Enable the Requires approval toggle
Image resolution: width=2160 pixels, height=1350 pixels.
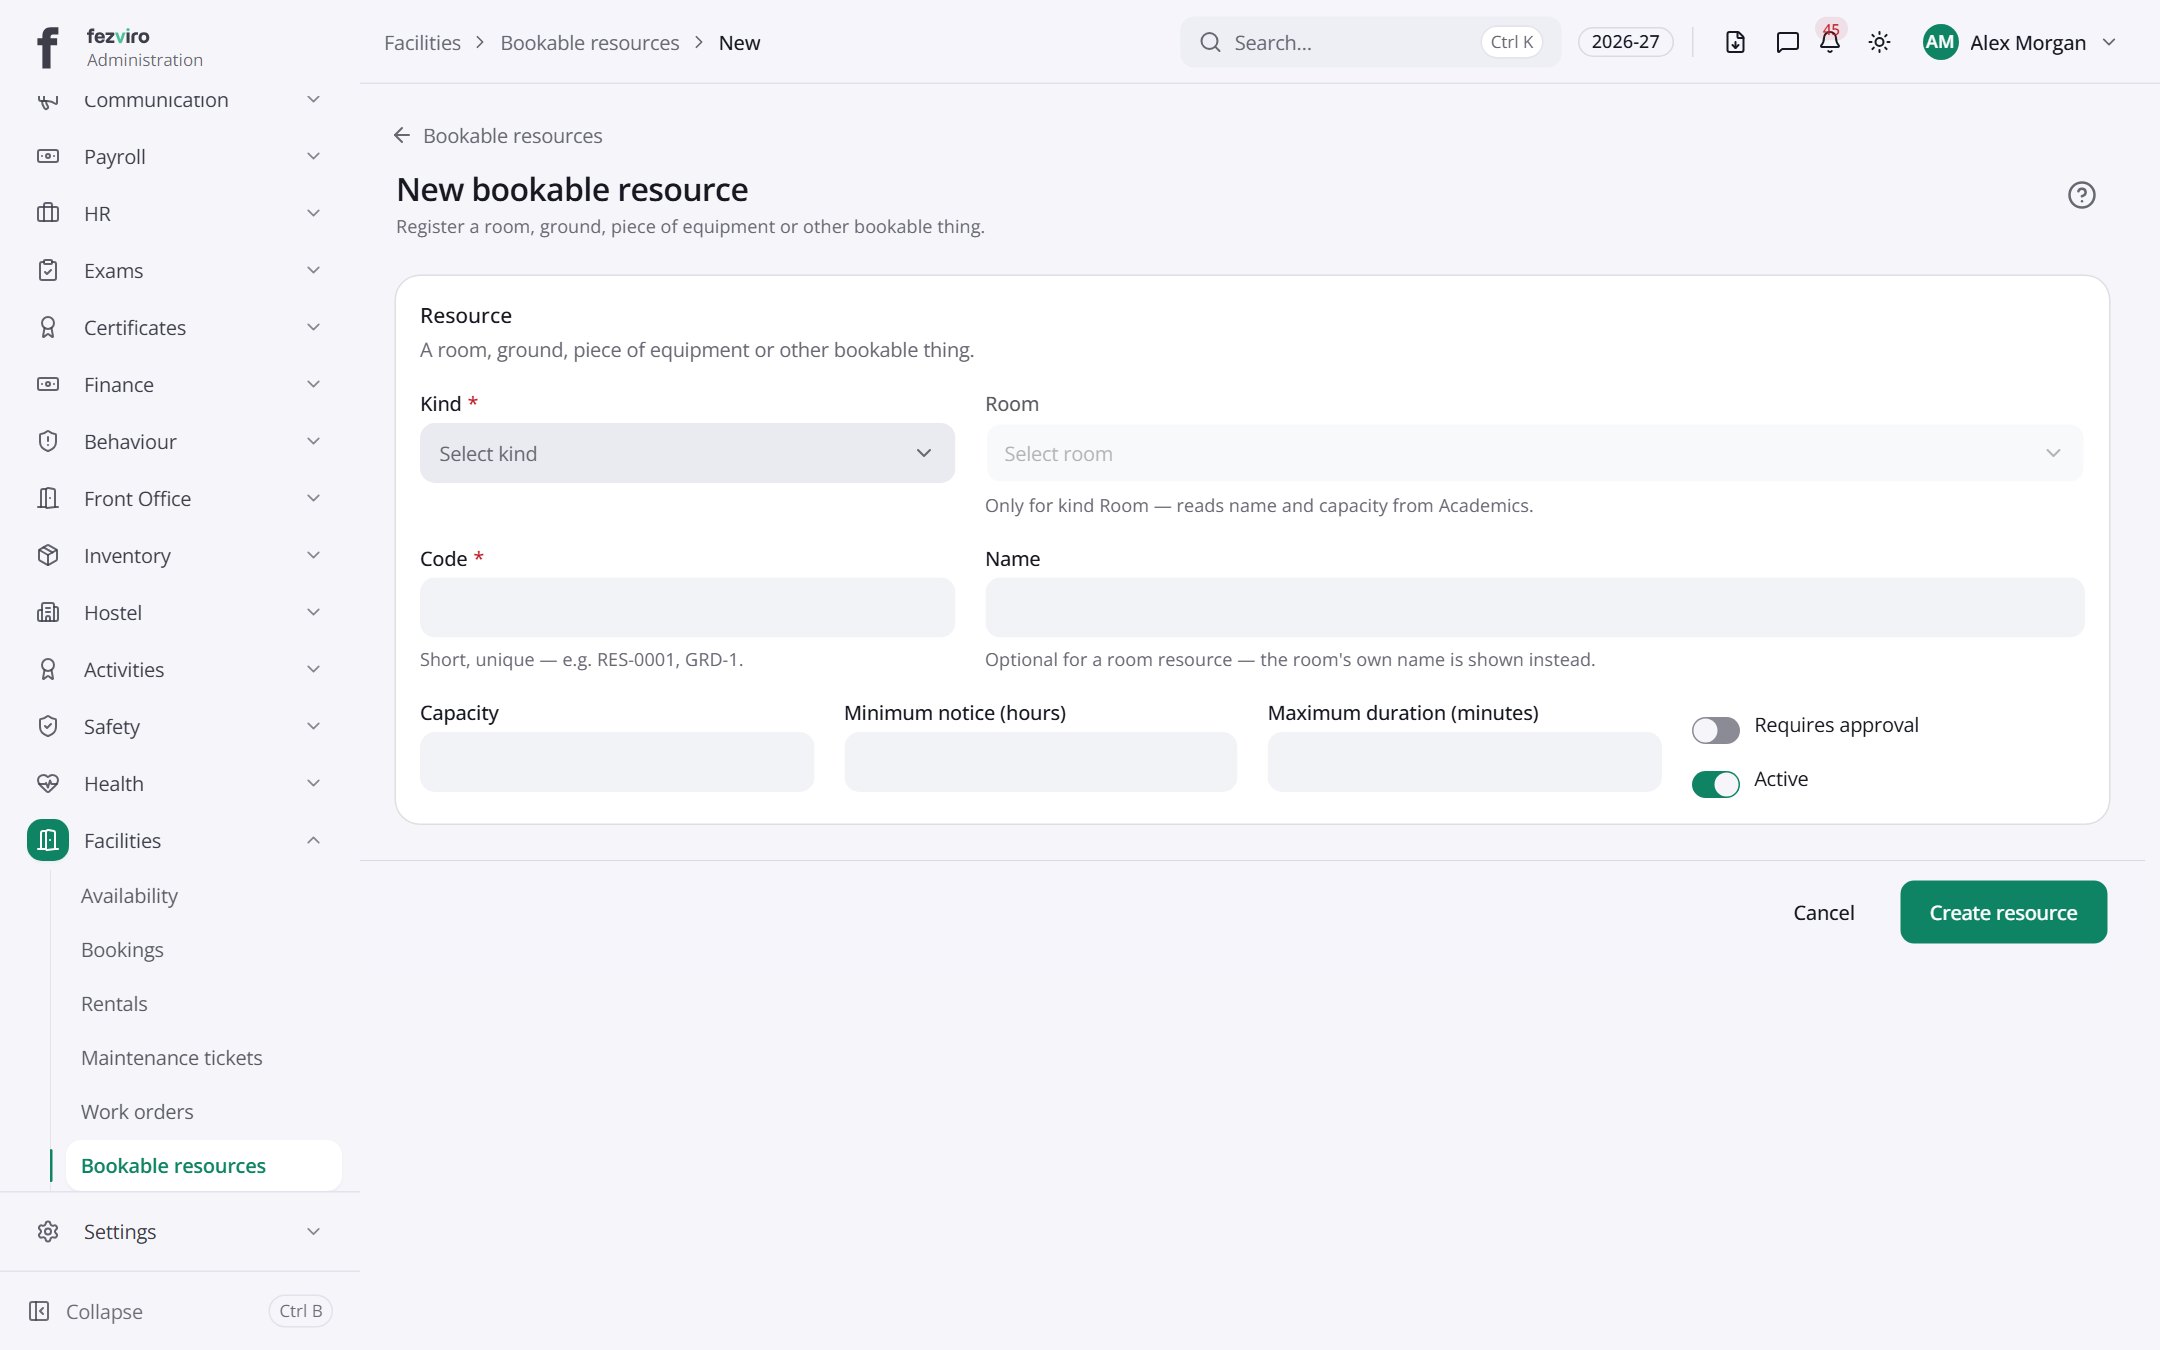click(x=1715, y=730)
